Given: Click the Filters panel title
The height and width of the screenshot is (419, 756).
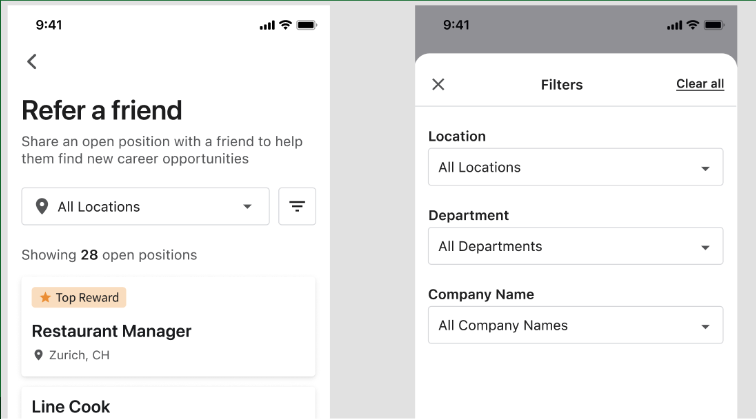Looking at the screenshot, I should tap(561, 85).
